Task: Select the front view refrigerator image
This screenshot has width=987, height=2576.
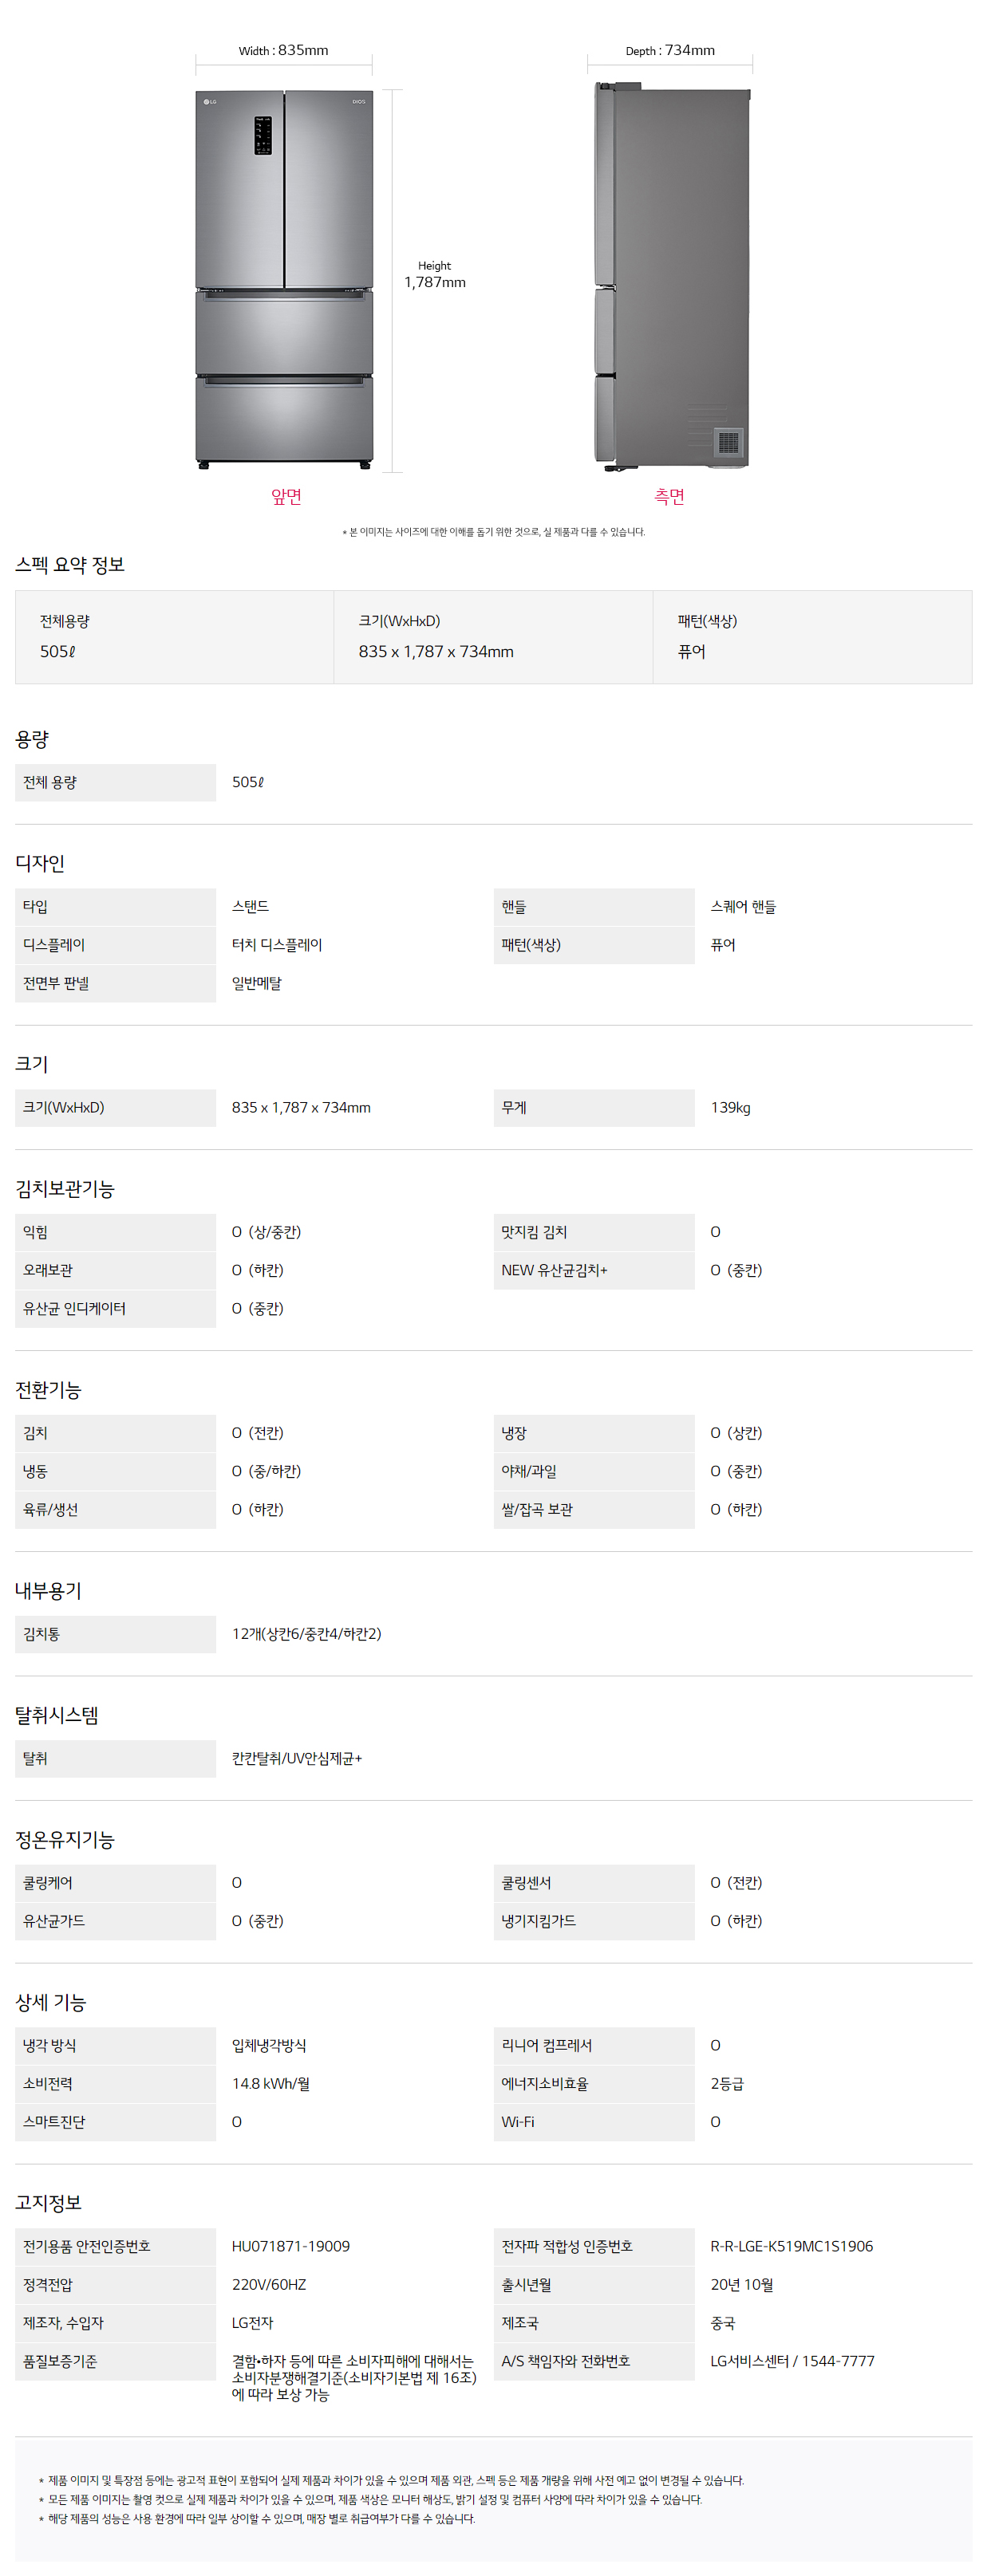Action: pyautogui.click(x=284, y=278)
